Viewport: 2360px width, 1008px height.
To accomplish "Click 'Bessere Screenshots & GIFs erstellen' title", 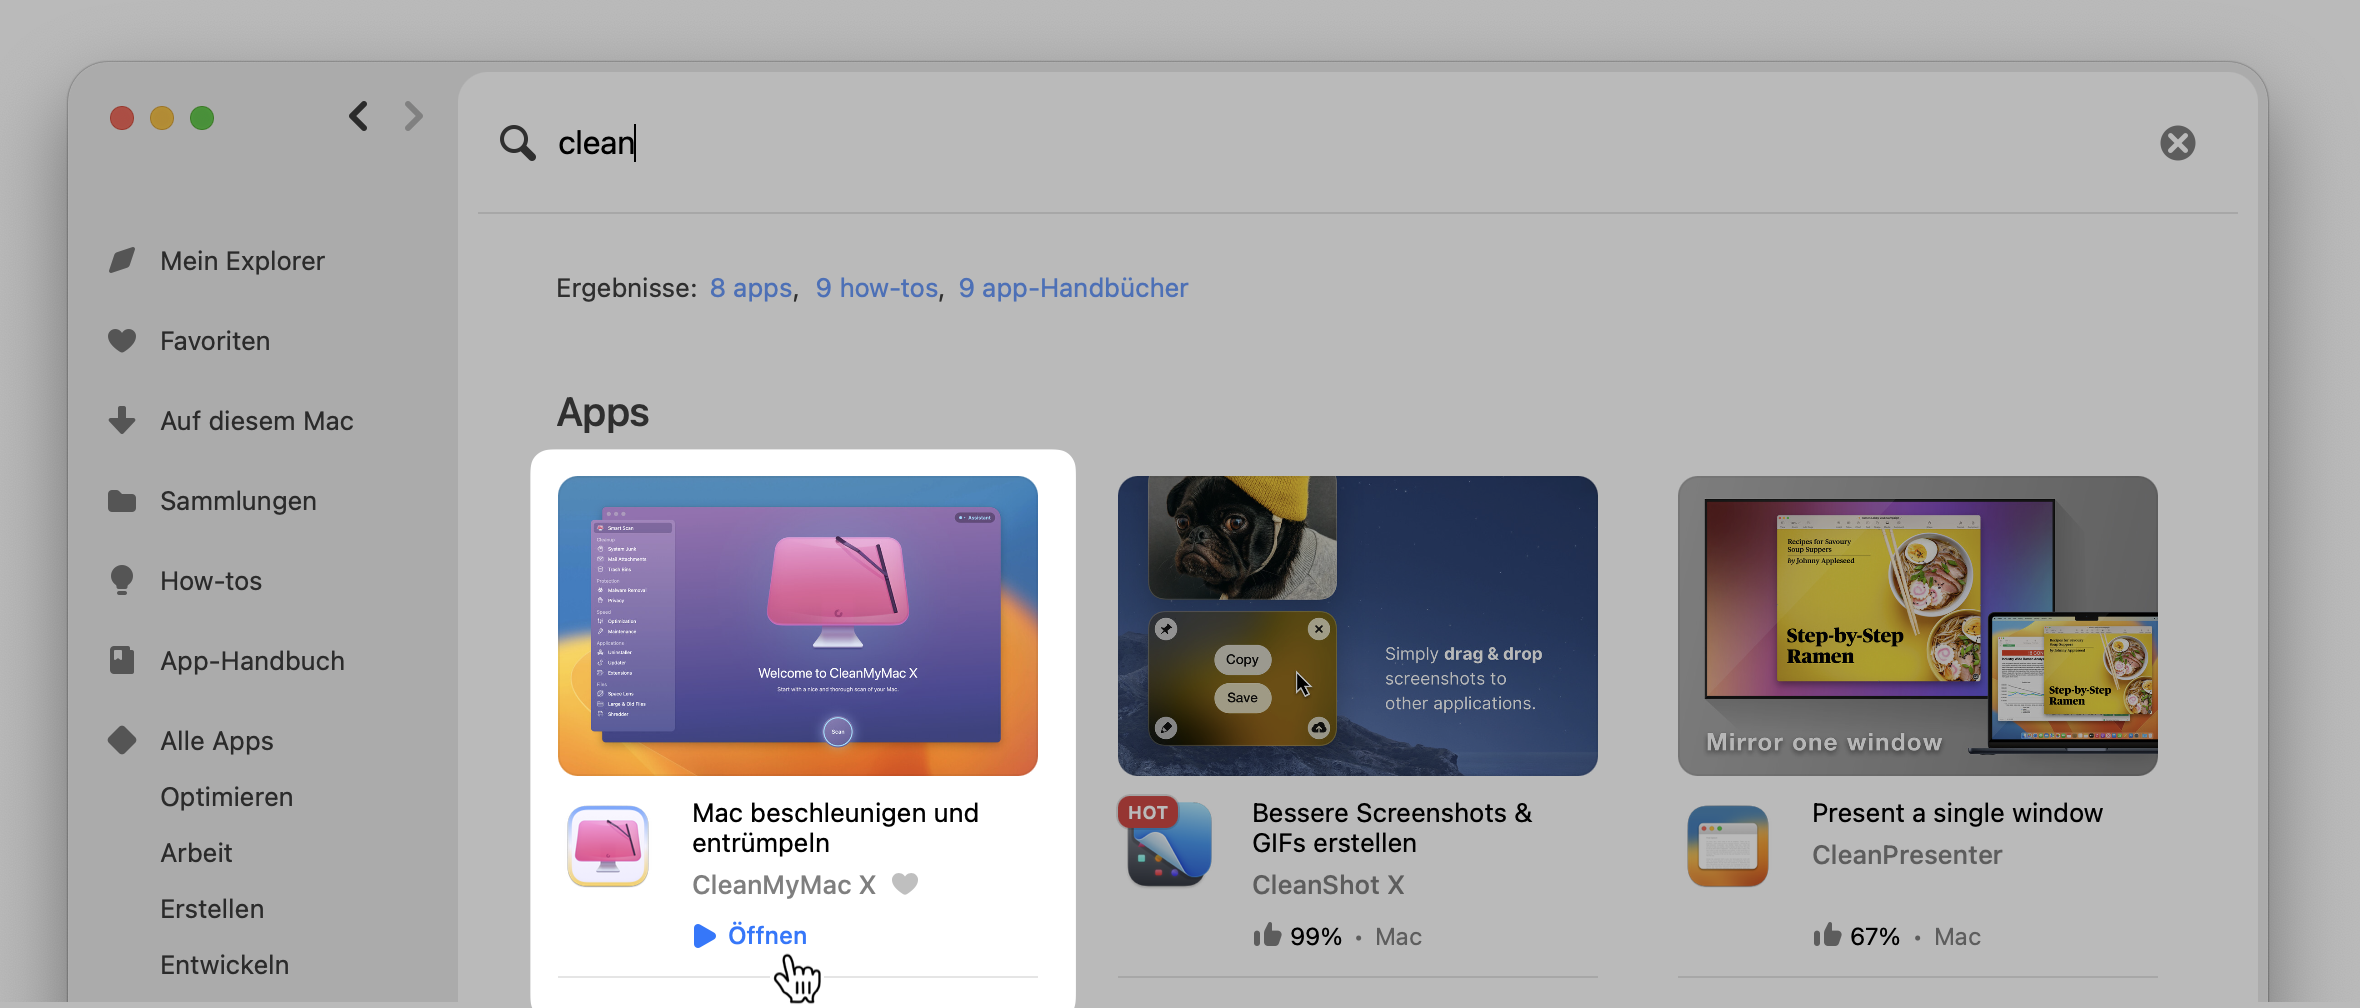I will pyautogui.click(x=1392, y=828).
